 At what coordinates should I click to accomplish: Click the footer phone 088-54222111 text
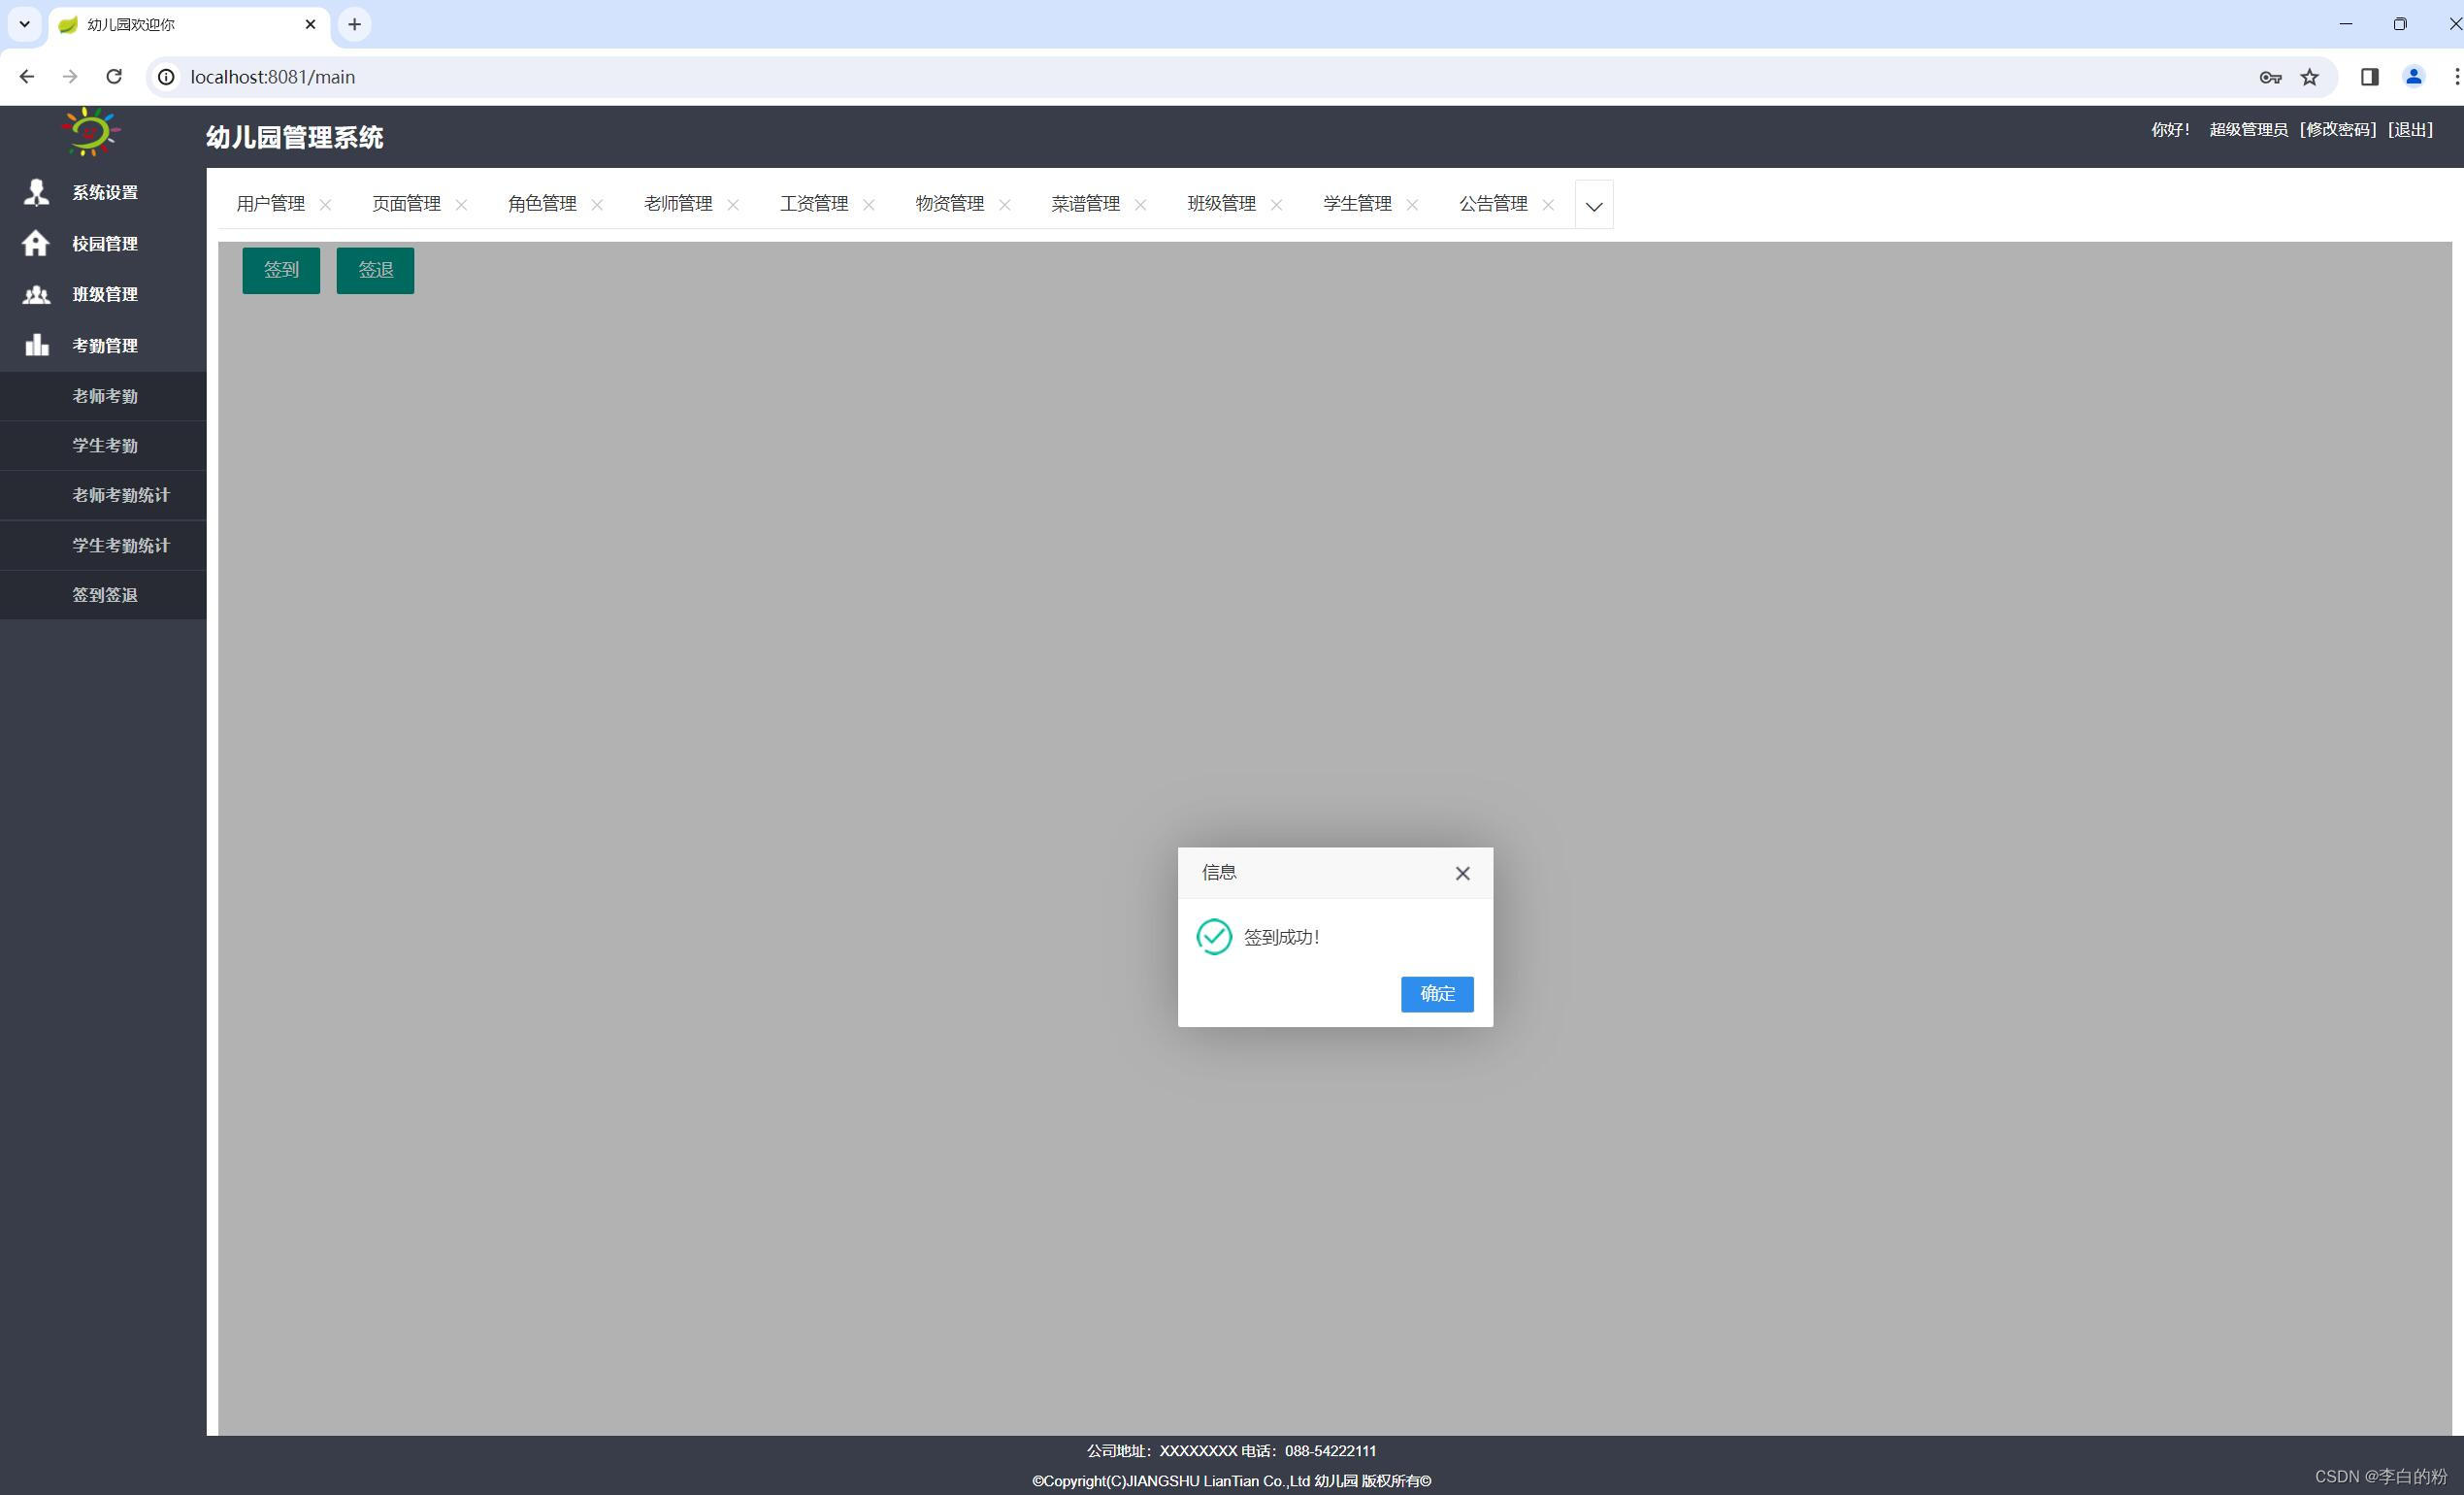pos(1330,1451)
